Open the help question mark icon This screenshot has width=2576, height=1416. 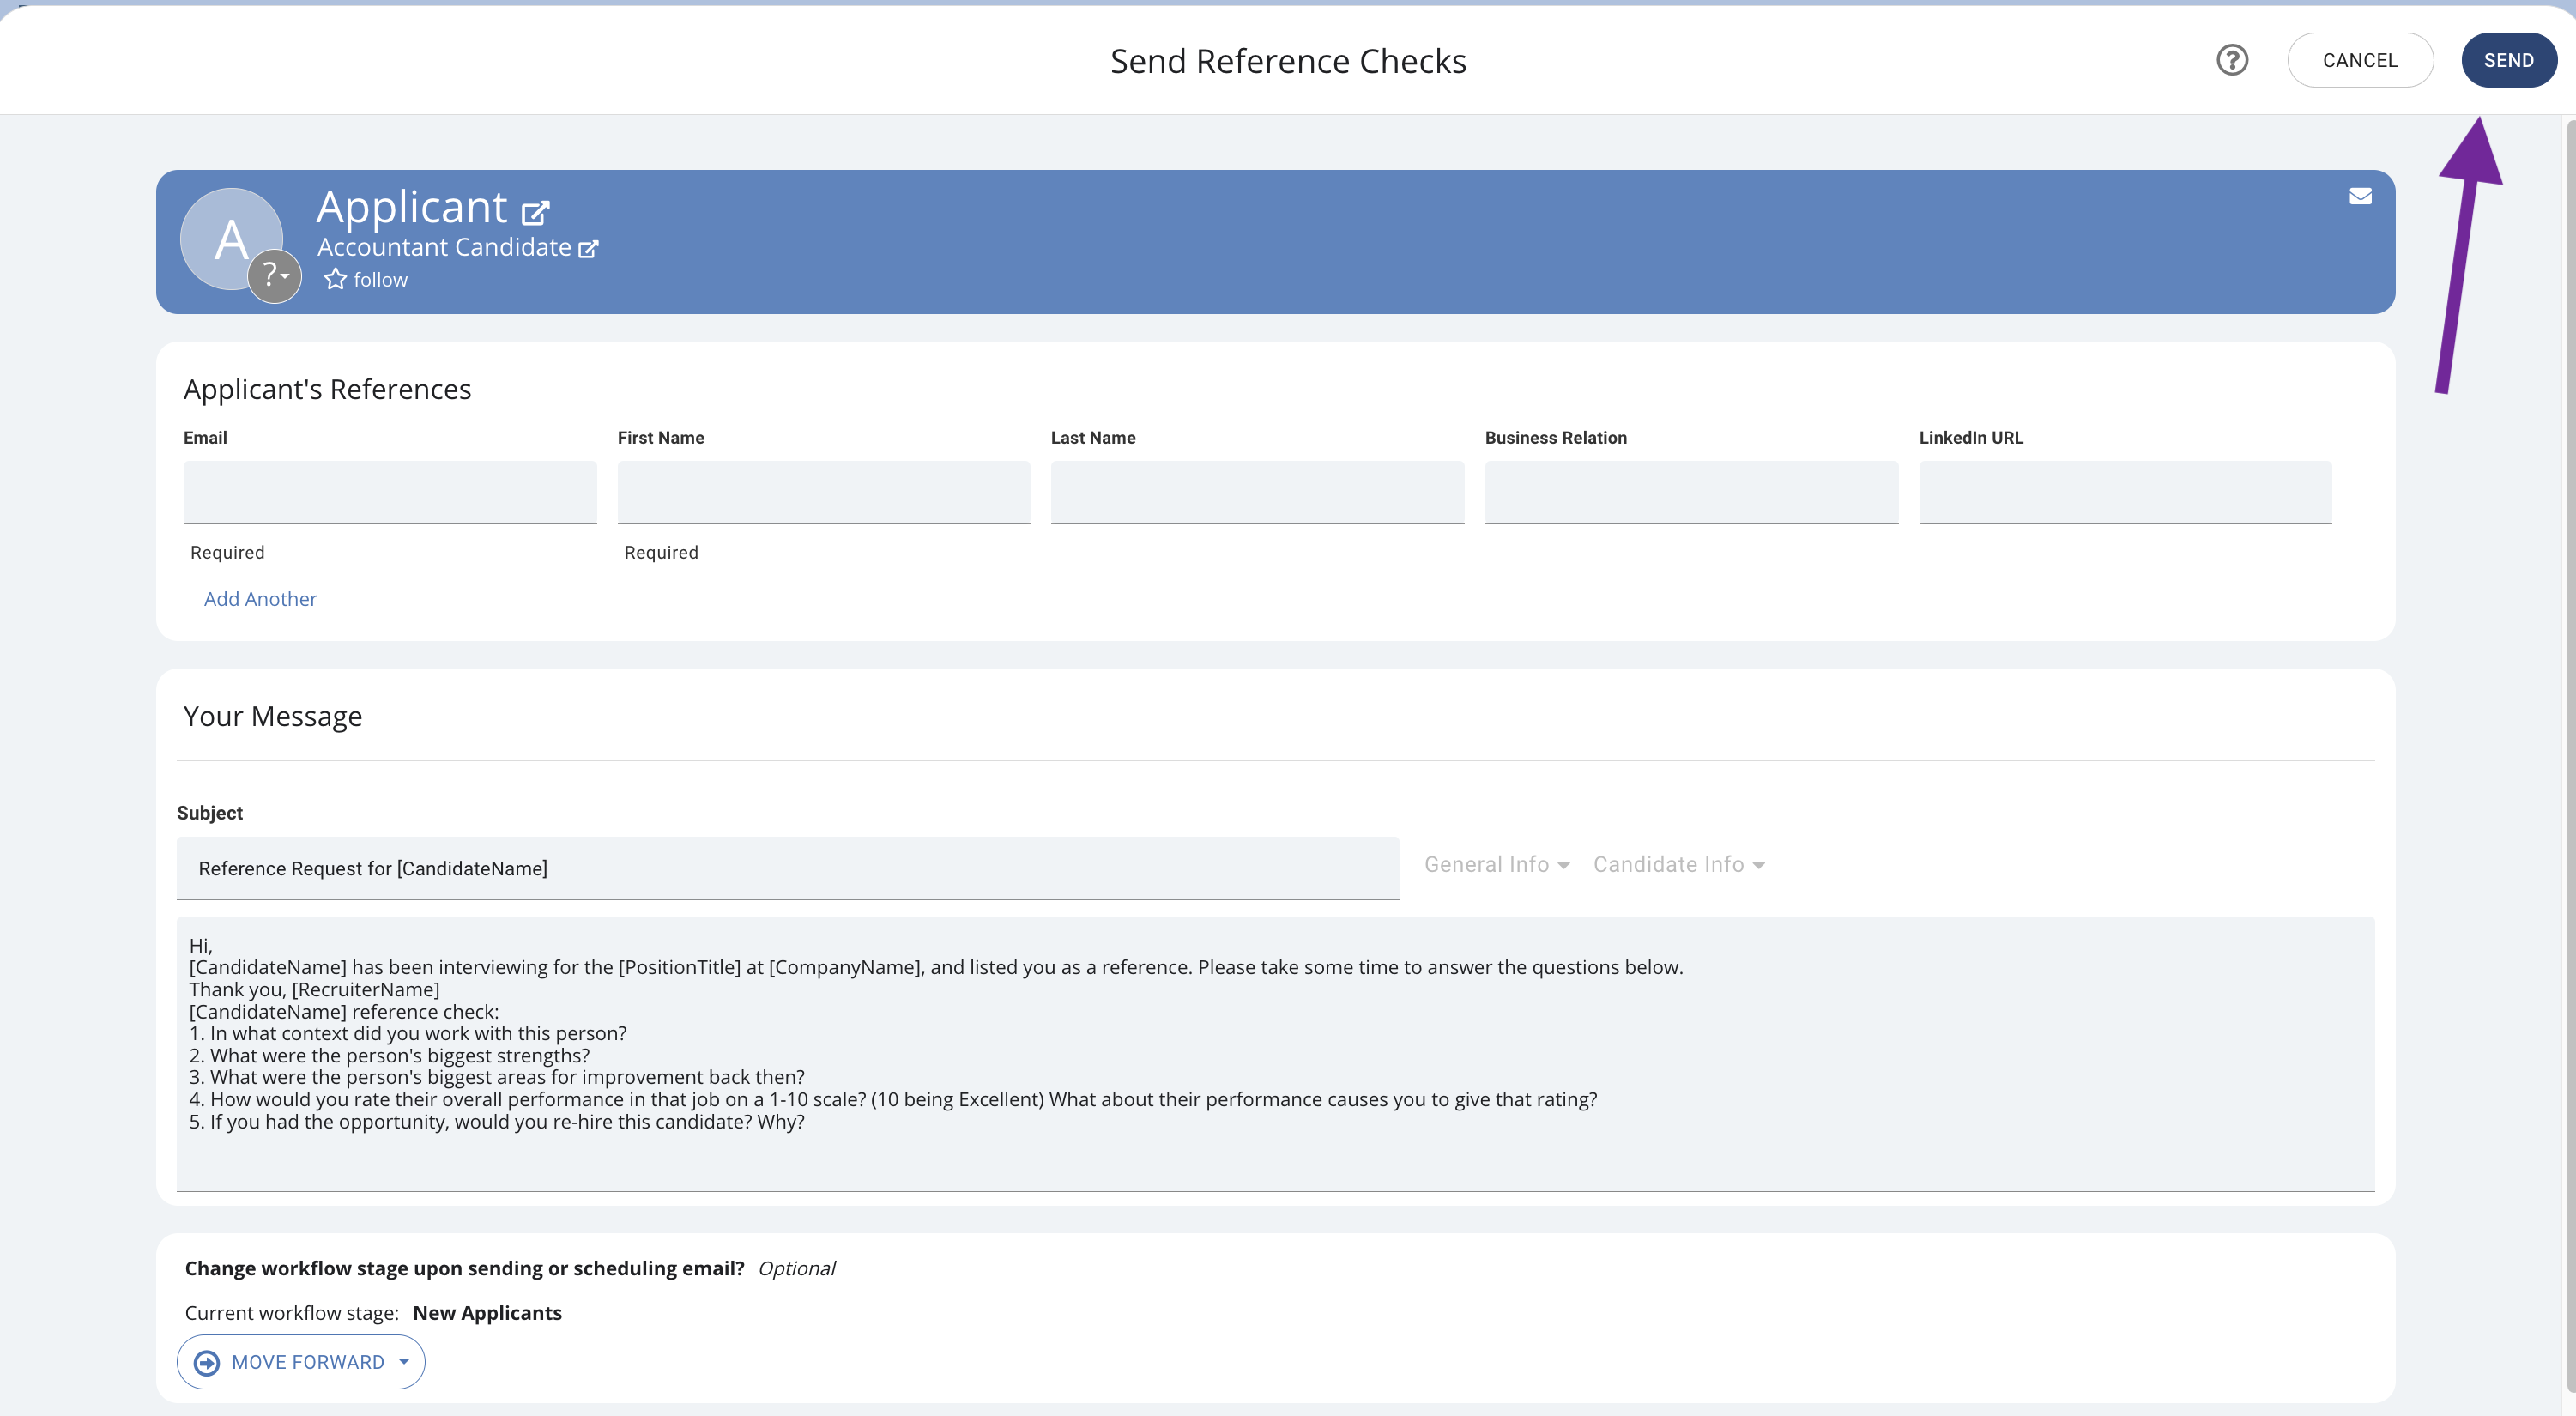pos(2232,60)
